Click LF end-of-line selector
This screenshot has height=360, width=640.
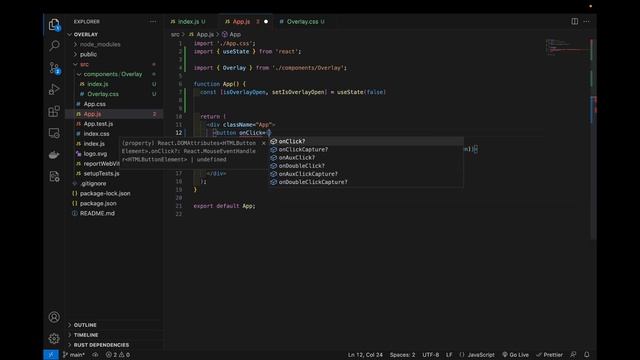[x=449, y=355]
